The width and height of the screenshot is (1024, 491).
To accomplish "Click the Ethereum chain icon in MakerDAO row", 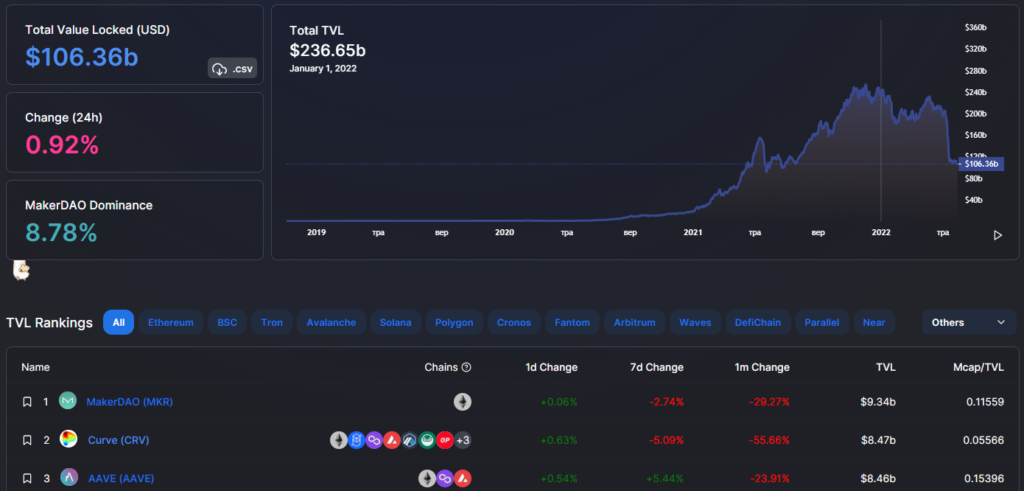I will (x=462, y=401).
